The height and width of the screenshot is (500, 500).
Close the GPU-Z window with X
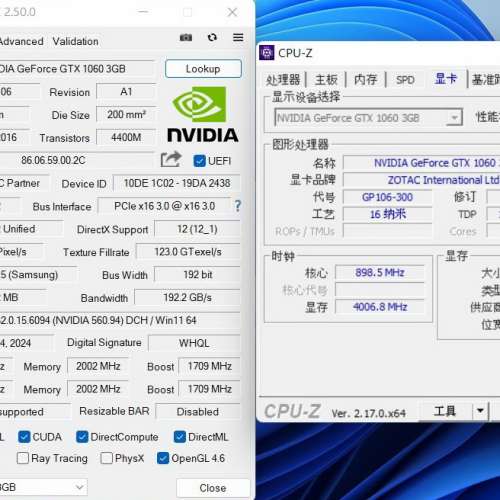coord(232,12)
